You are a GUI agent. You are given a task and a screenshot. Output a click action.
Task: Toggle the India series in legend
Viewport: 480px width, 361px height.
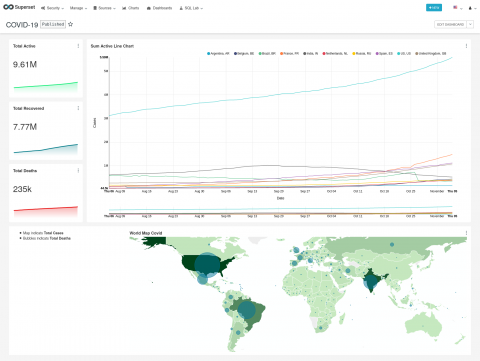[x=310, y=53]
